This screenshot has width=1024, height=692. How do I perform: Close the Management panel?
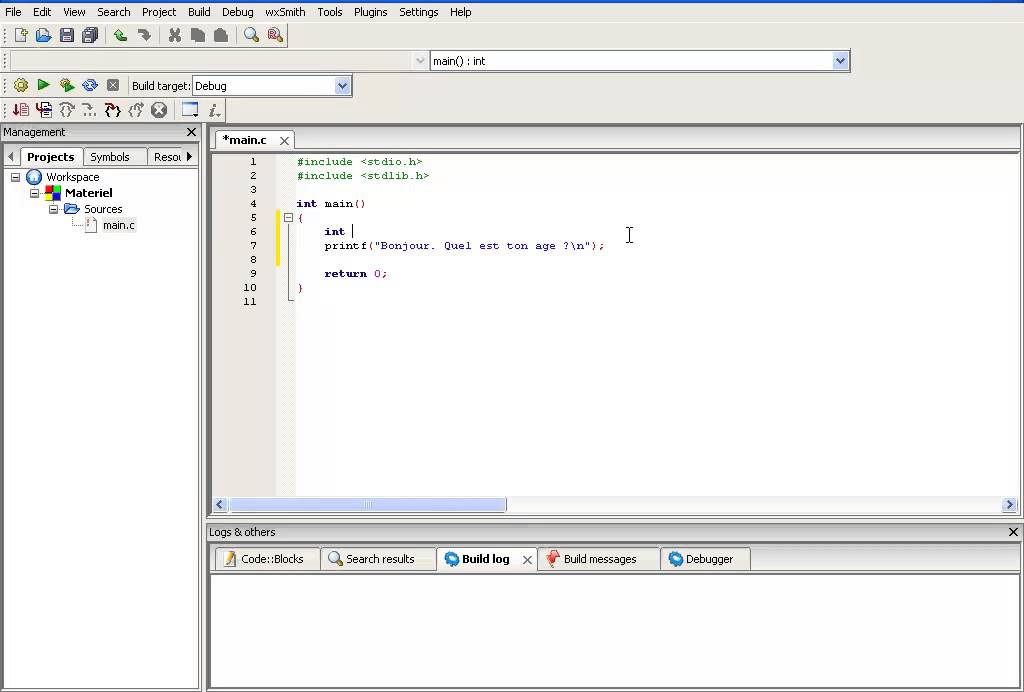coord(191,132)
